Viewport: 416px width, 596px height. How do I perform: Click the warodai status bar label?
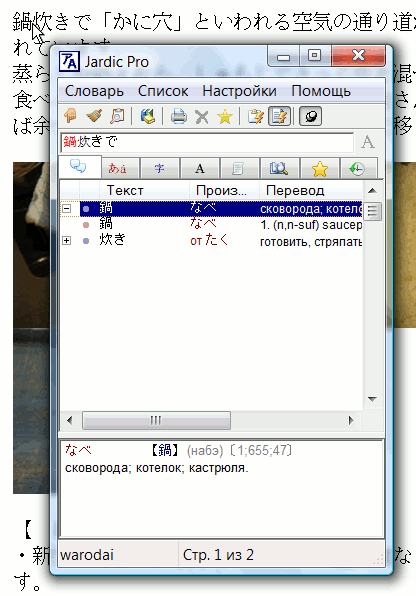pos(87,555)
